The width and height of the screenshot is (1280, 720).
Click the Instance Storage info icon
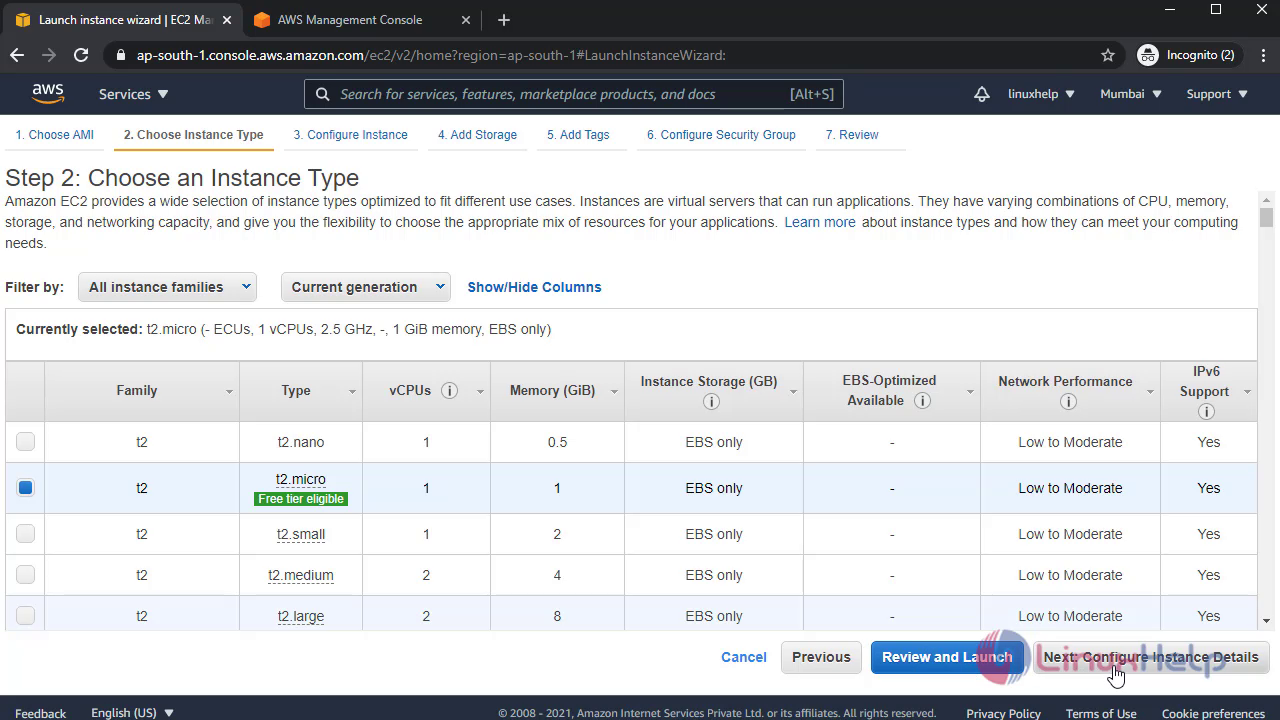point(711,401)
